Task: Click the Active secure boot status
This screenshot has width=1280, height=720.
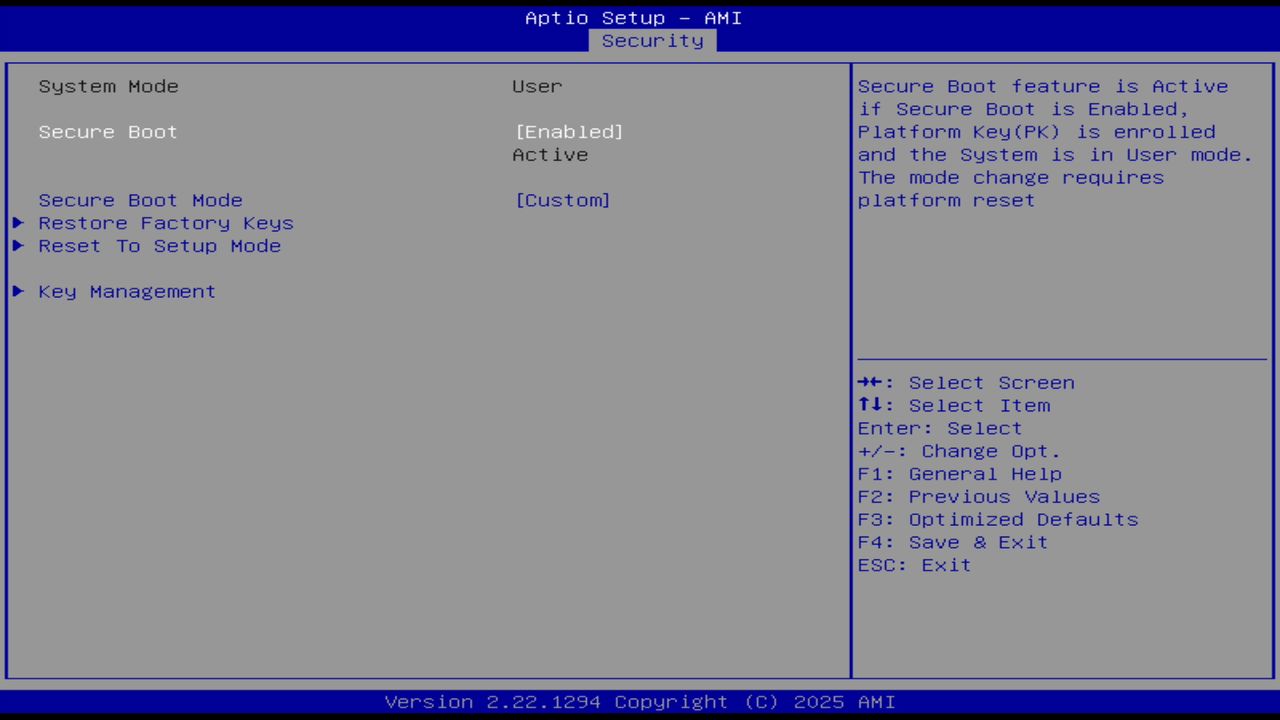Action: (x=550, y=154)
